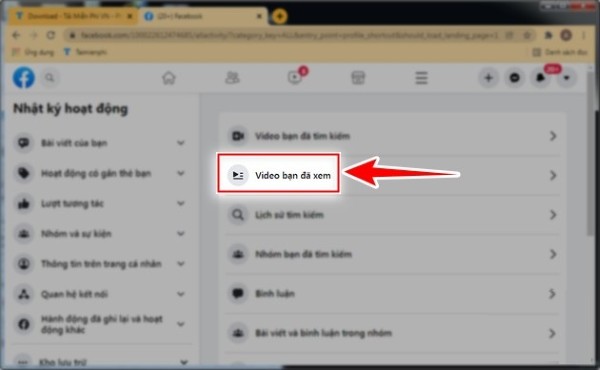Viewport: 600px width, 370px height.
Task: Open the notifications bell icon
Action: [x=541, y=78]
